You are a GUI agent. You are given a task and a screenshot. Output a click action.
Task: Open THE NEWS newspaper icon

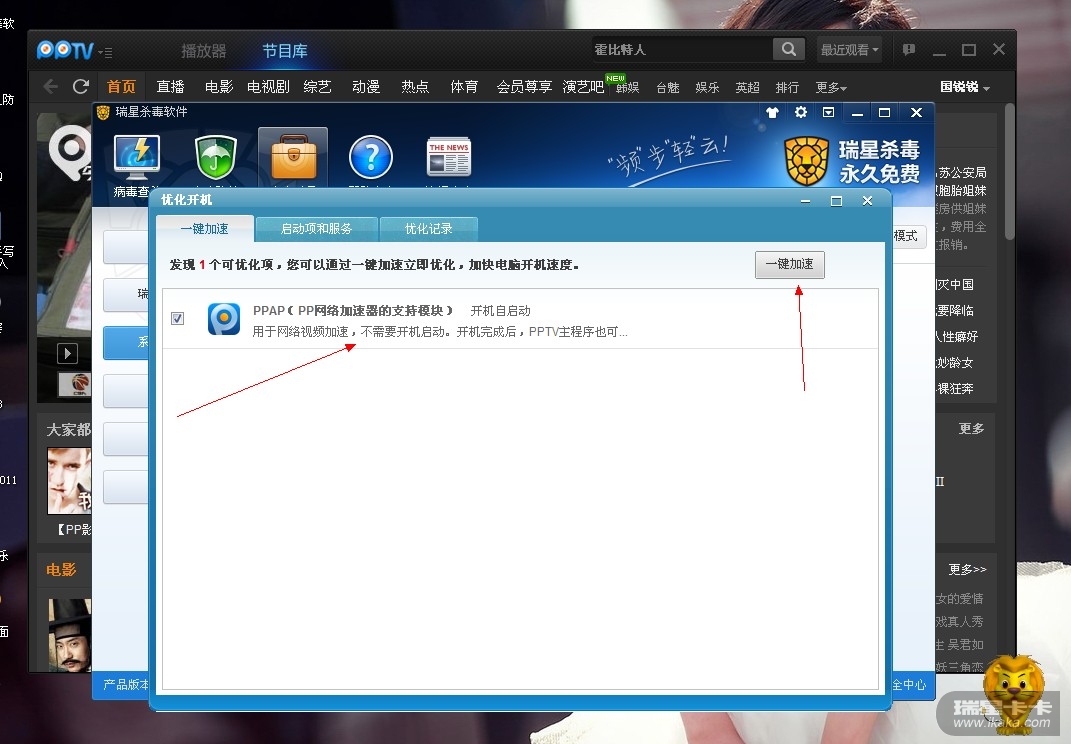(449, 157)
